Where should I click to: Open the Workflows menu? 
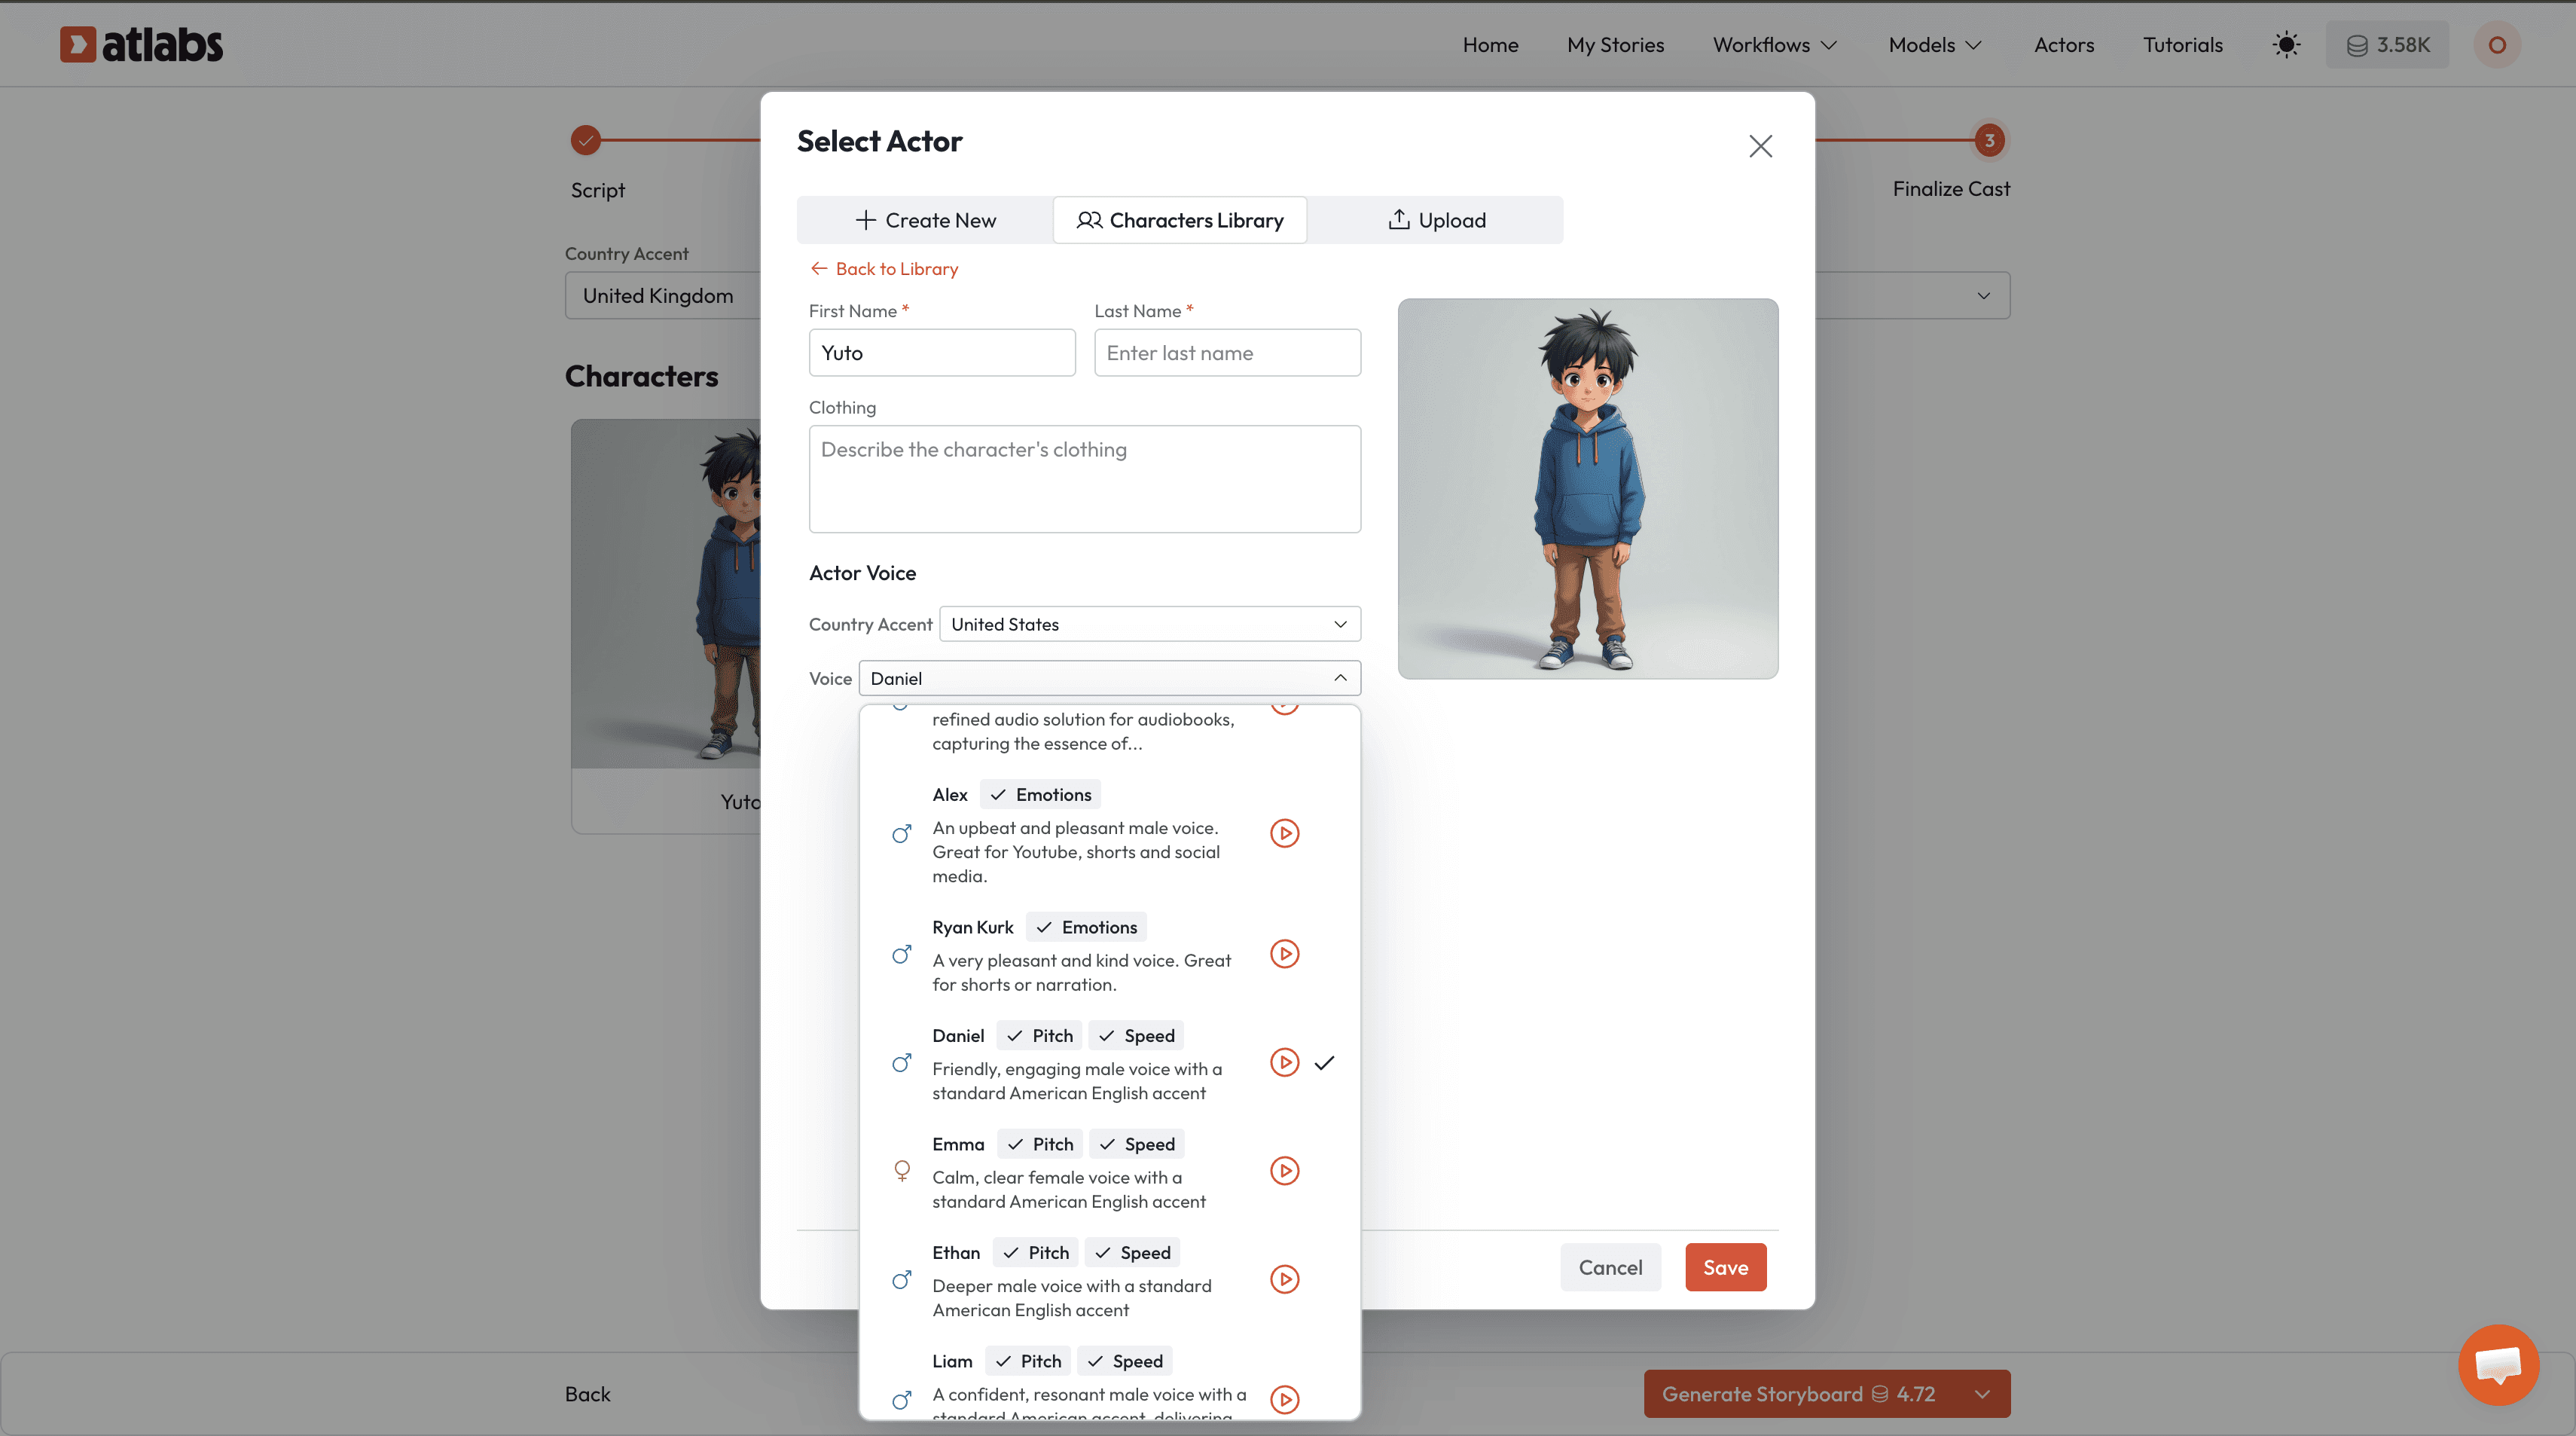click(x=1774, y=45)
